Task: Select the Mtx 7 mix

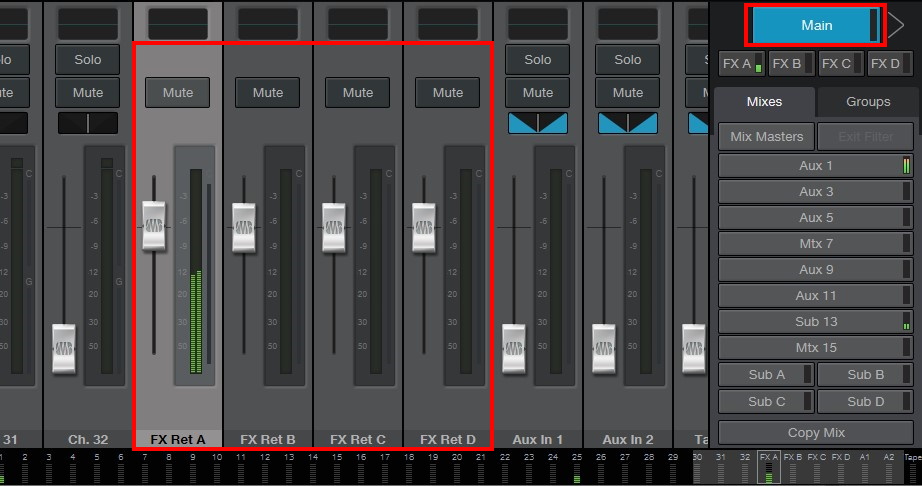Action: (816, 243)
